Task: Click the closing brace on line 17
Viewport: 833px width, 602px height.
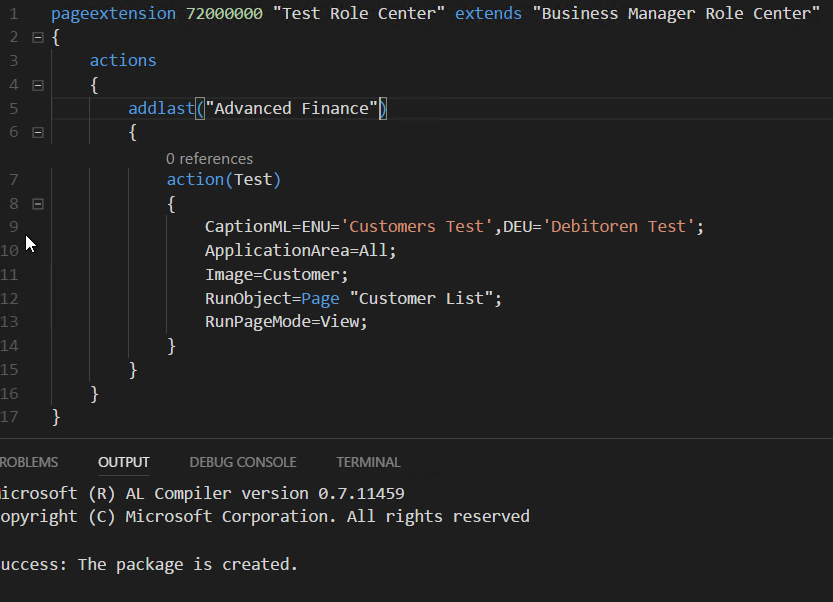Action: click(57, 416)
